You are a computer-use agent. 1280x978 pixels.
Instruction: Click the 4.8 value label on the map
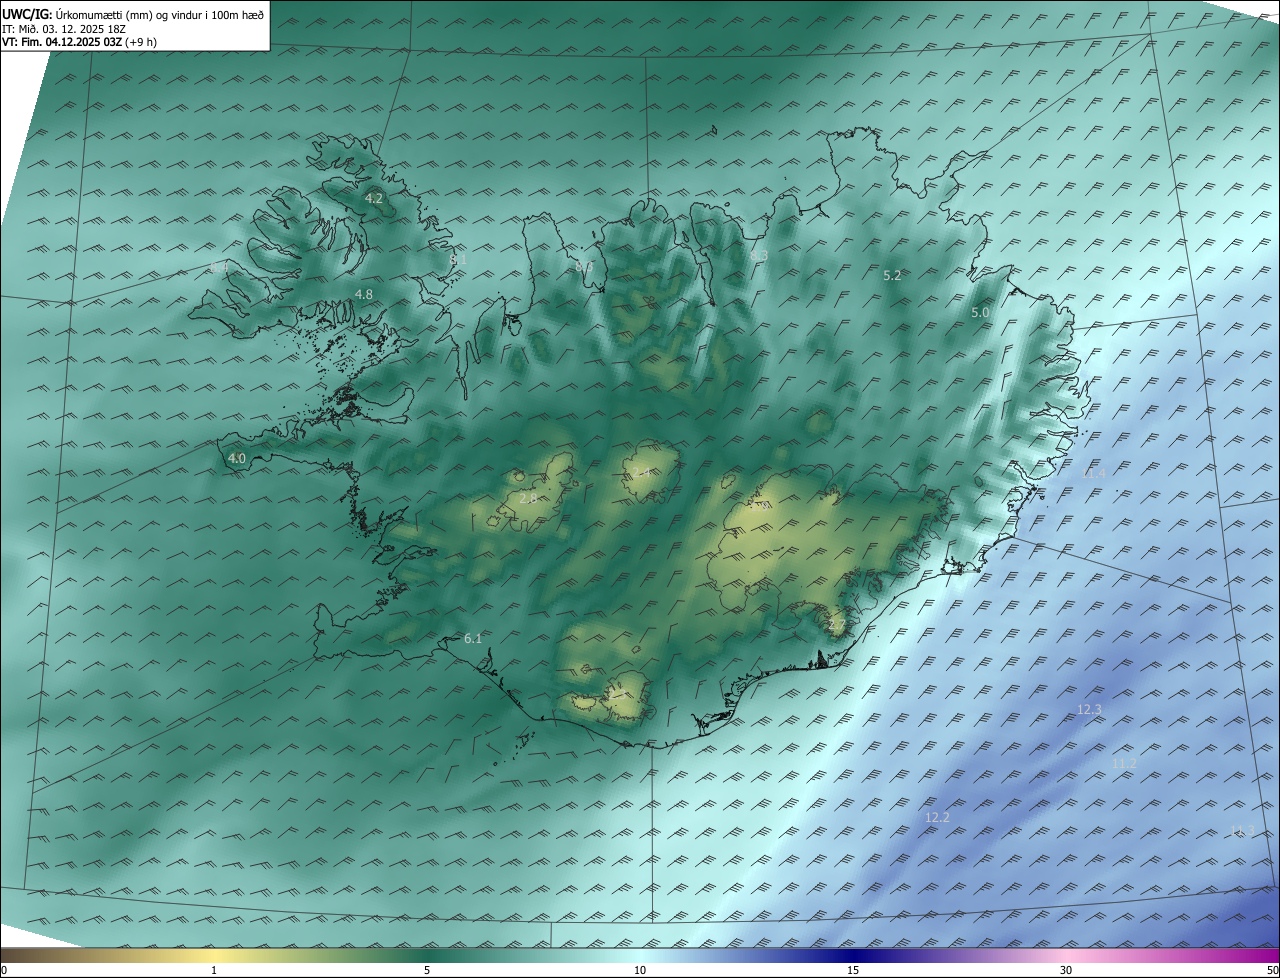coord(364,294)
